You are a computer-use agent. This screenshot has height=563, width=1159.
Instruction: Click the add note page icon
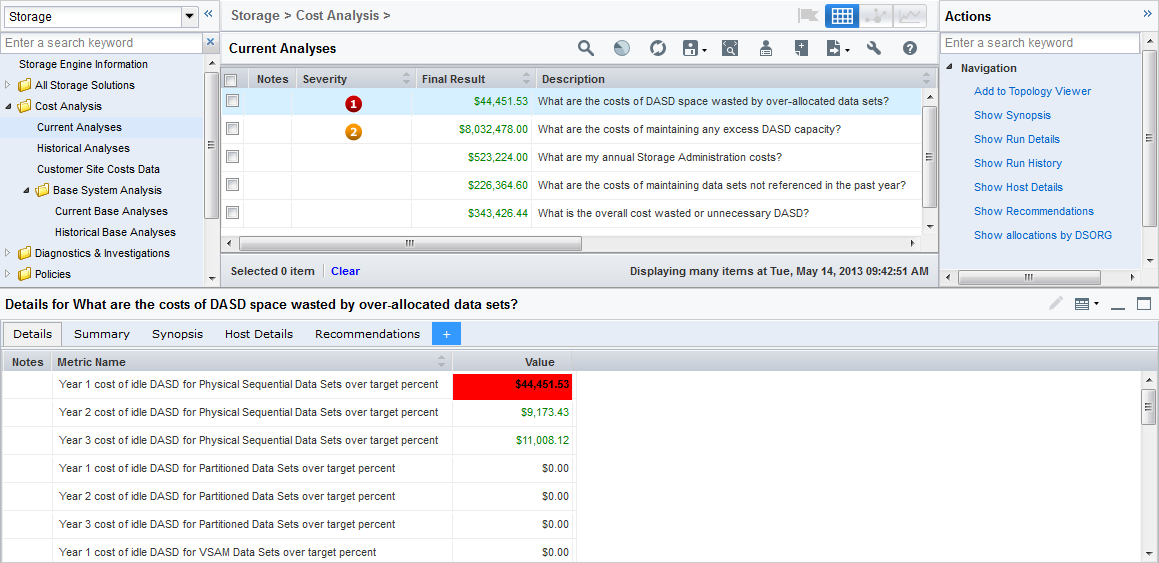point(801,49)
